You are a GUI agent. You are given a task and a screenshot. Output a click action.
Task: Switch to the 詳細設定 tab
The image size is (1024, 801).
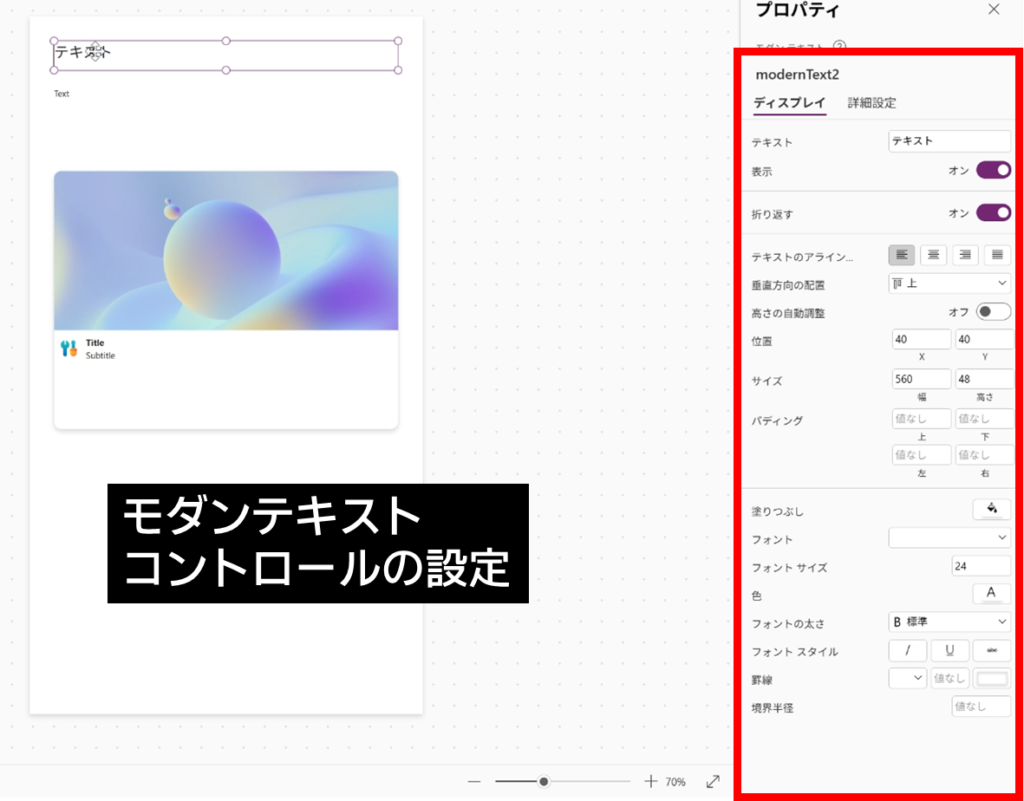coord(871,103)
